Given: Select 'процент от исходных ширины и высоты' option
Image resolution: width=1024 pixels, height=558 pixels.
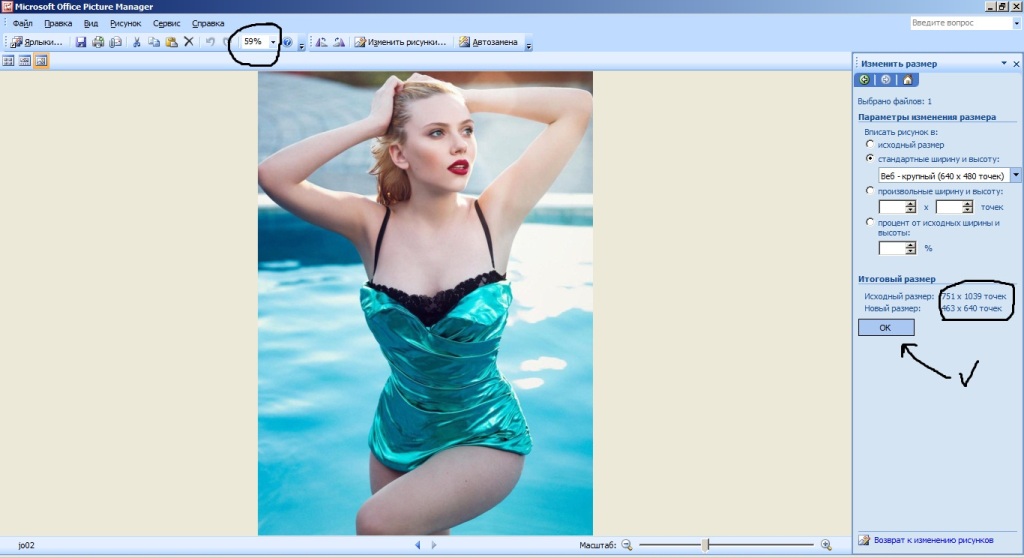Looking at the screenshot, I should pyautogui.click(x=870, y=222).
